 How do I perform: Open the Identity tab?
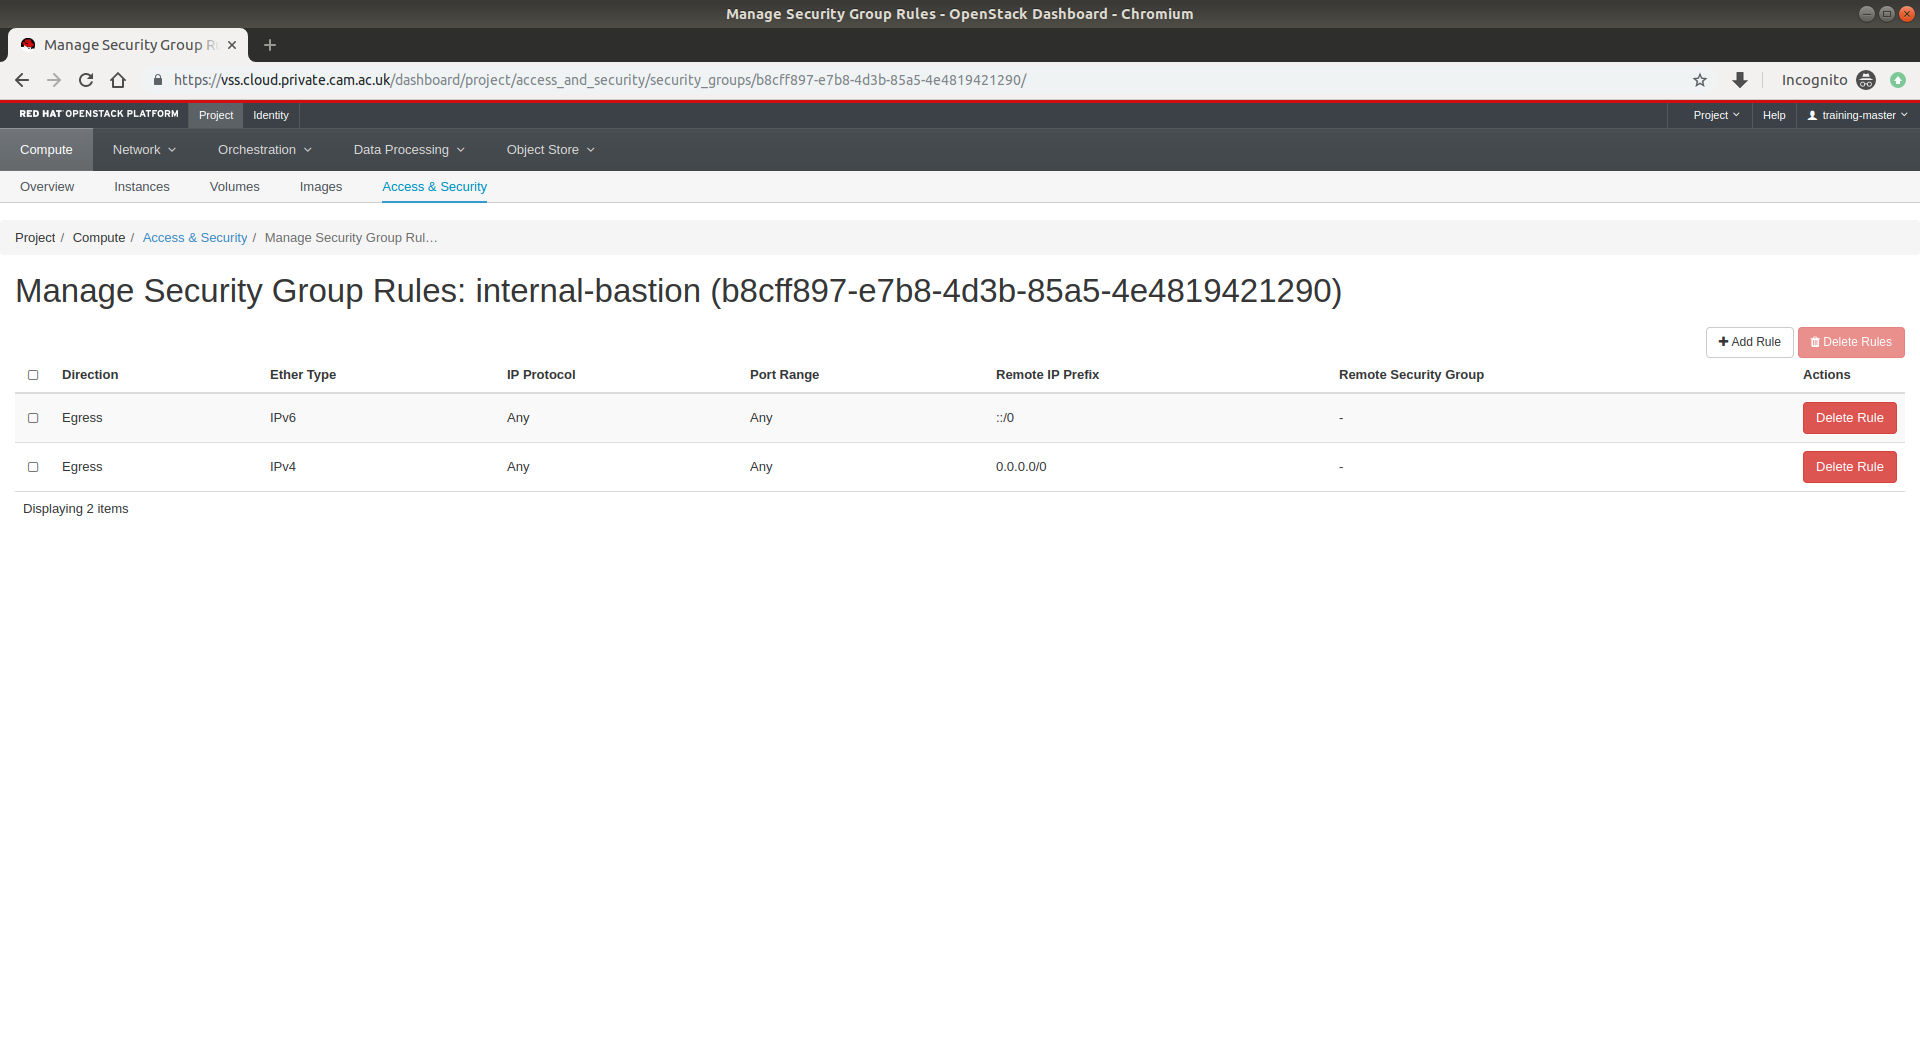click(x=270, y=115)
